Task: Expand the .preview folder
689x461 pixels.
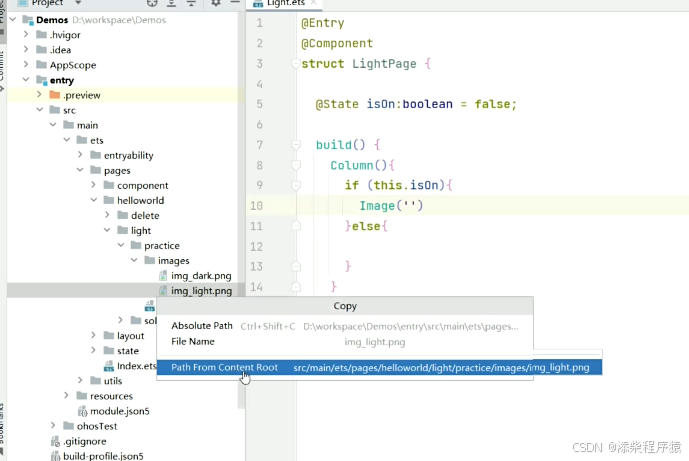Action: [x=39, y=94]
